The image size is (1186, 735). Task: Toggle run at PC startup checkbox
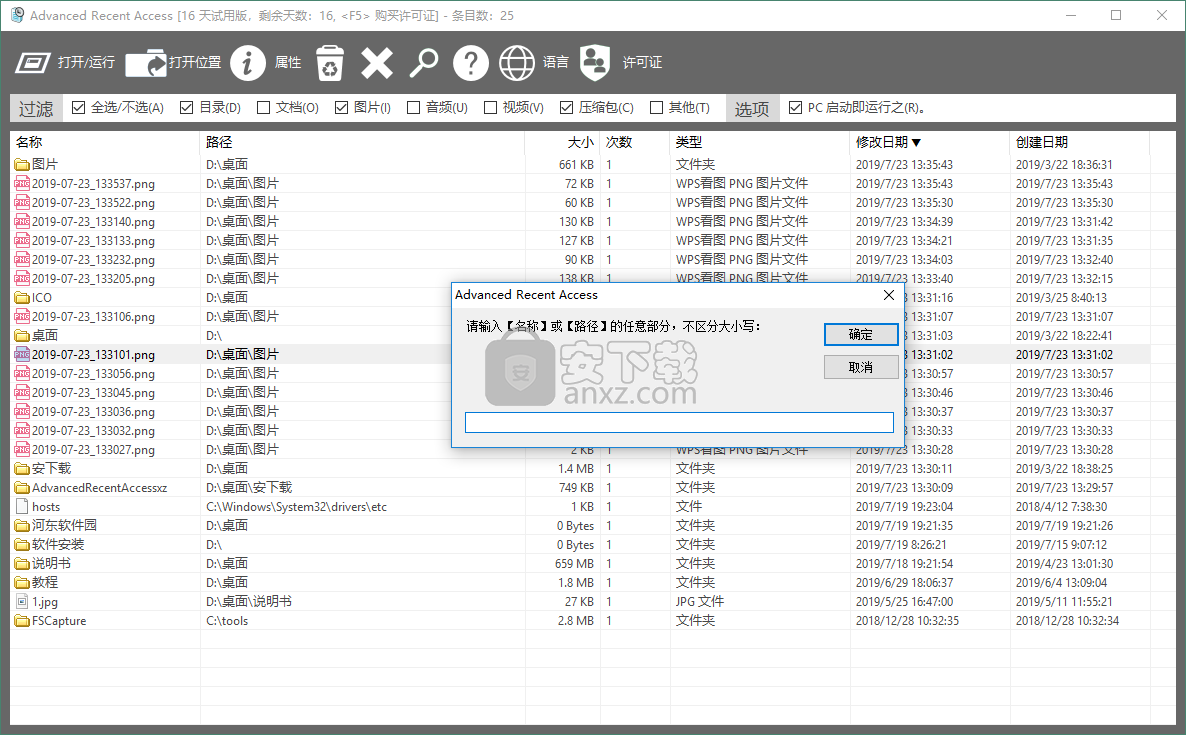795,107
